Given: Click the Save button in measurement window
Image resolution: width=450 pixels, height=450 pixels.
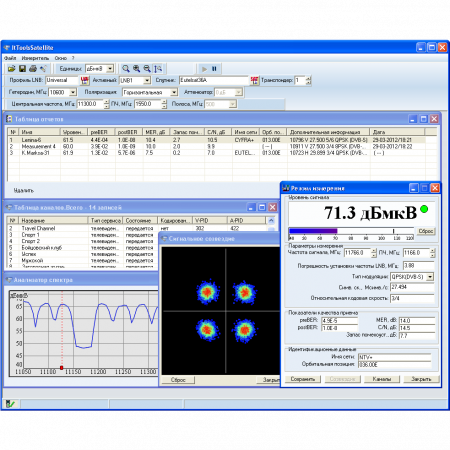Looking at the screenshot, I should [x=302, y=379].
